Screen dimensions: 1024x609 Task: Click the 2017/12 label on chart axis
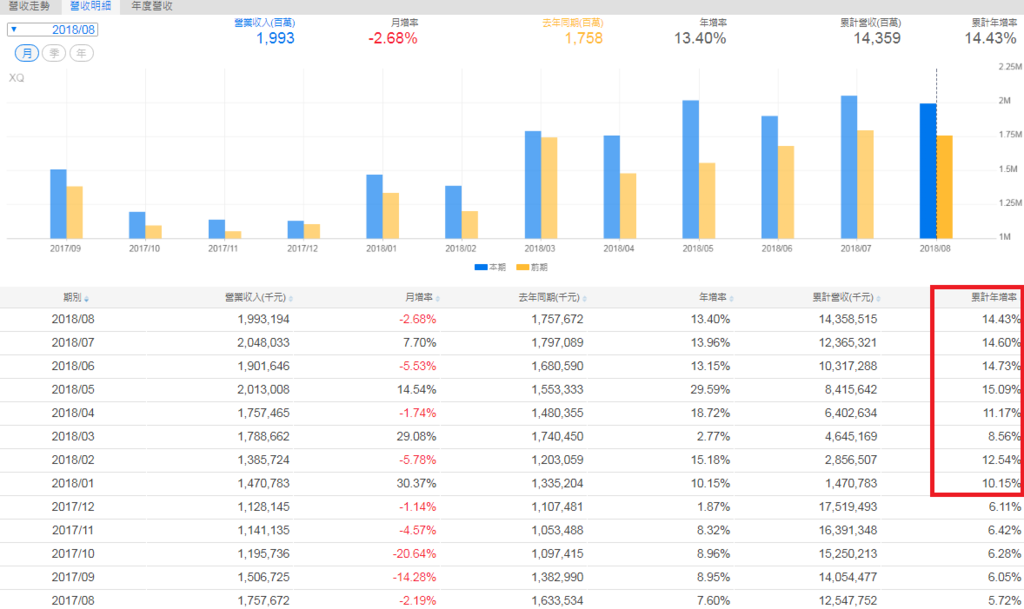coord(302,249)
